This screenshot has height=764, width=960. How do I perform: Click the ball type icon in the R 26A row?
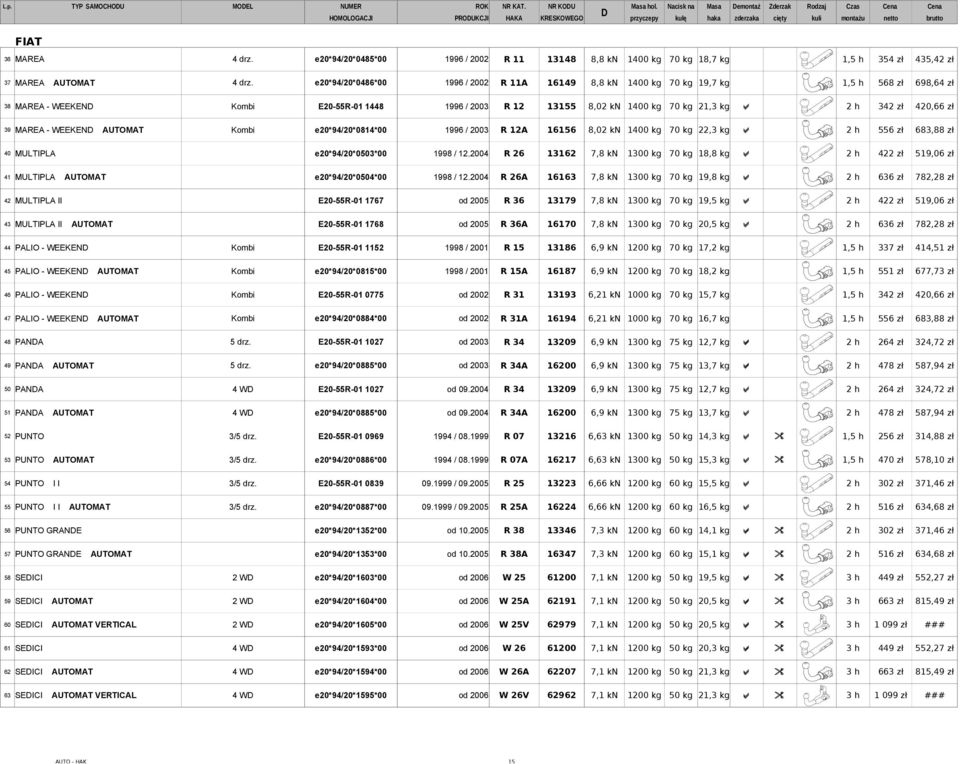coord(816,177)
